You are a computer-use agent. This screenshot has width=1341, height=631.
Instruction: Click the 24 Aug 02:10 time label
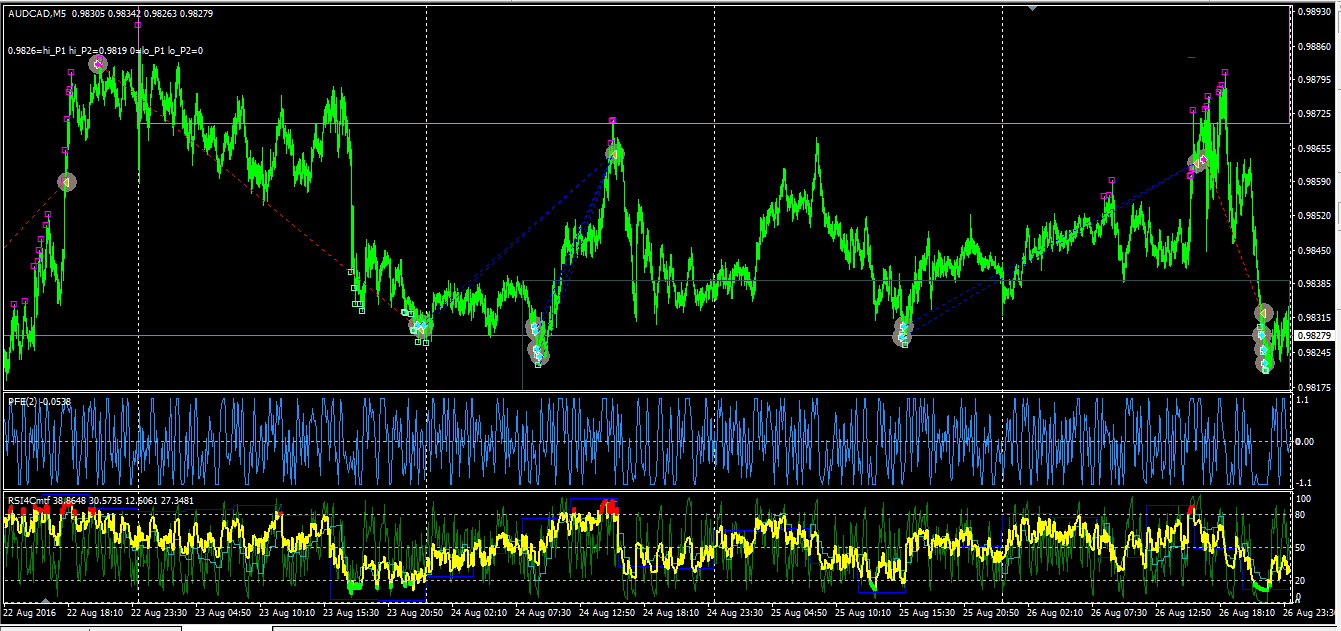pos(481,612)
